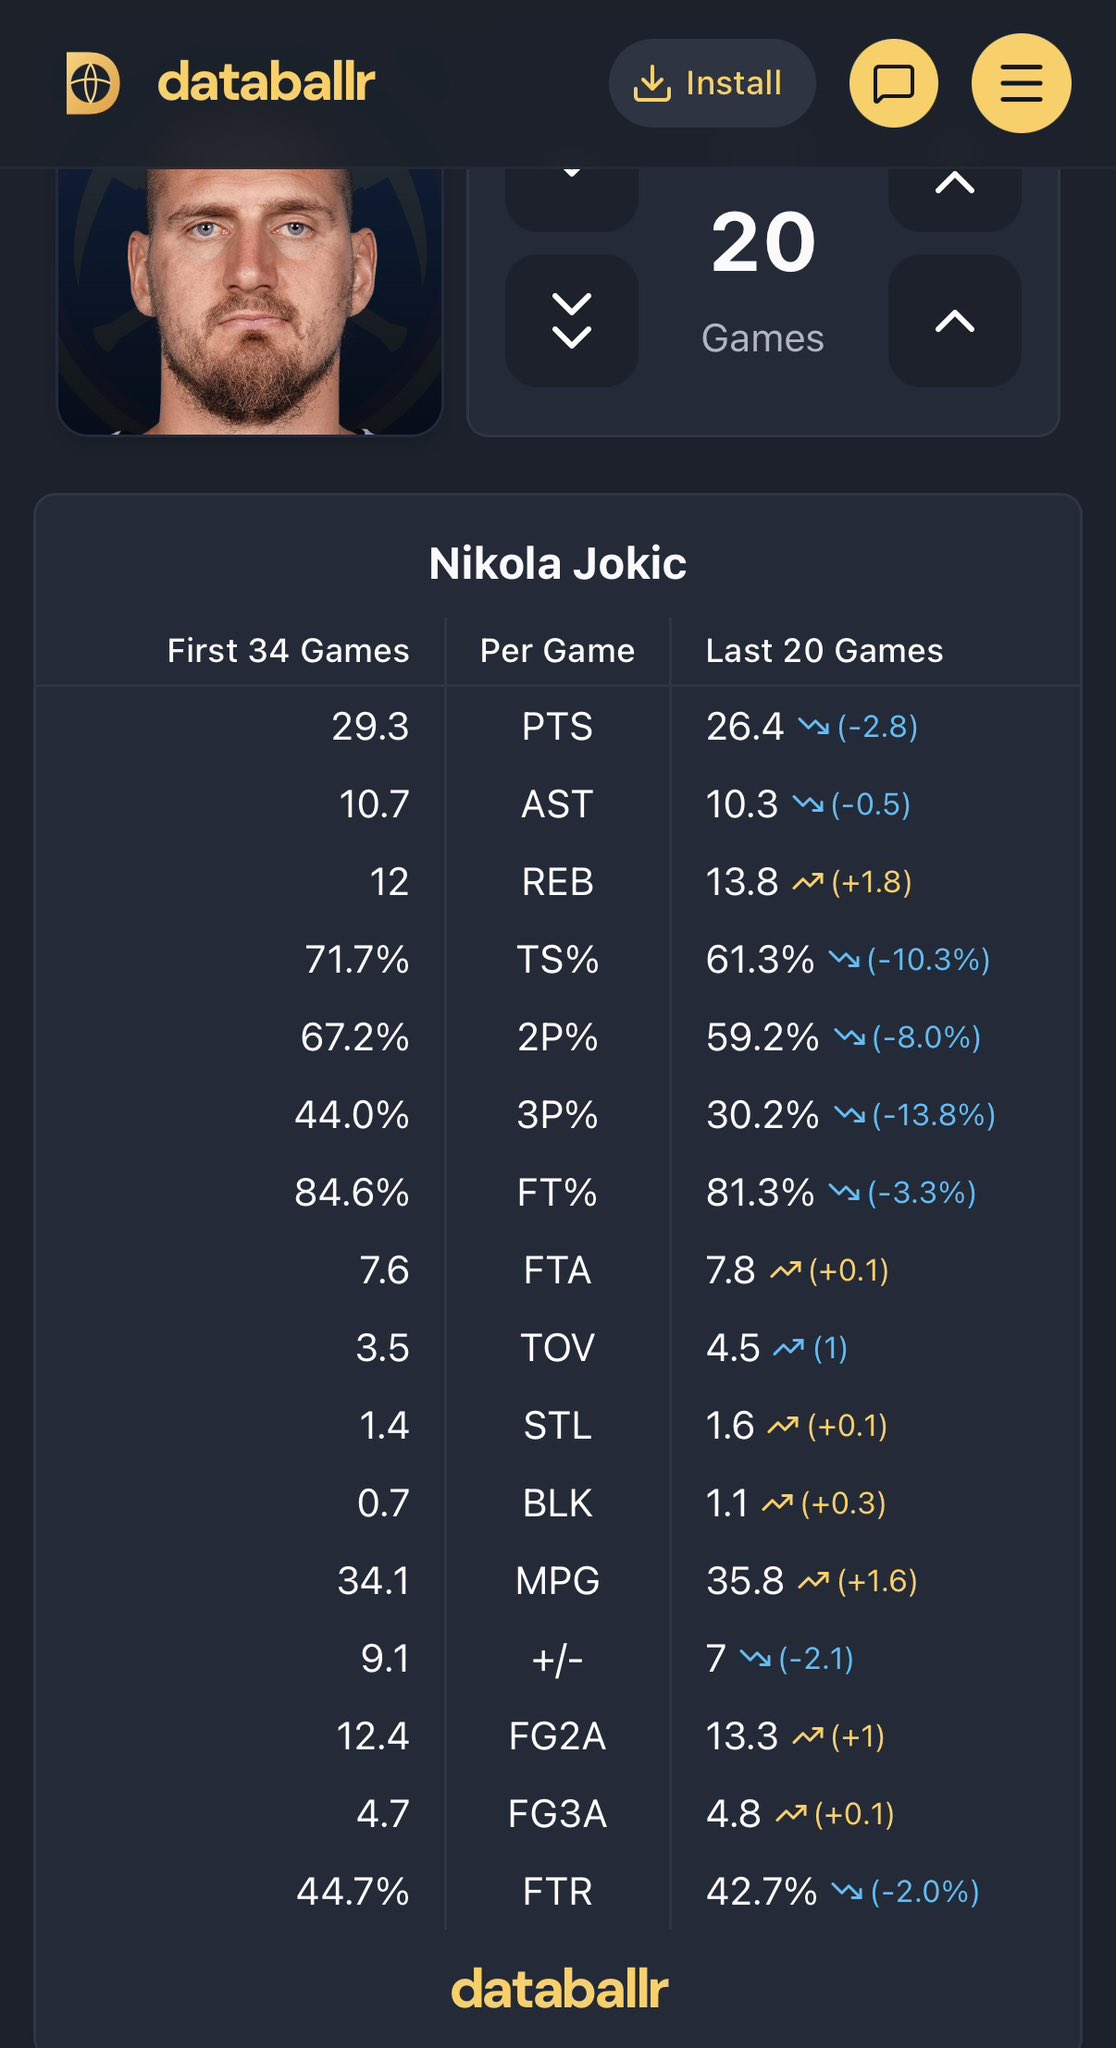Open the databallr logo home icon

click(92, 84)
